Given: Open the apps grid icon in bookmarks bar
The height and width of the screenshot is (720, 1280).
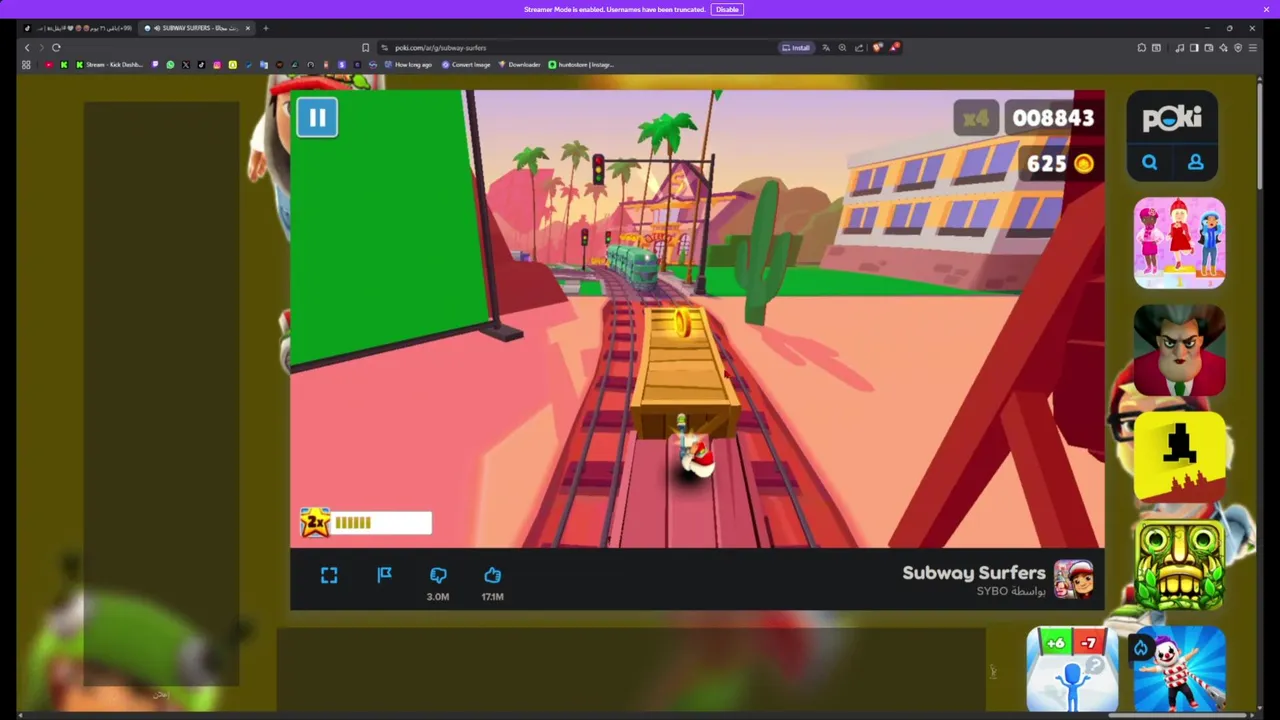Looking at the screenshot, I should [x=26, y=65].
